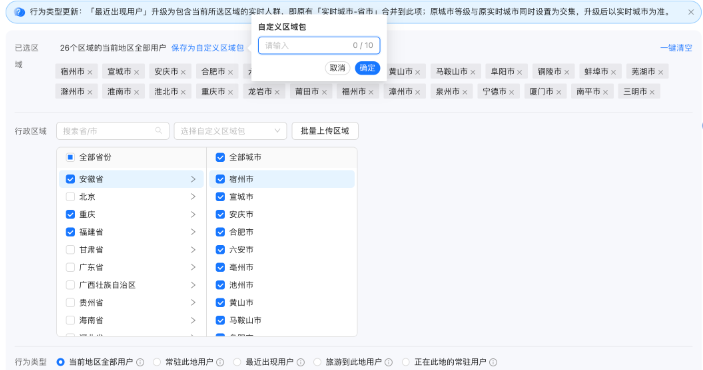Screen dimensions: 703x370
Task: Toggle the 全部省份 checkbox
Action: [70, 157]
